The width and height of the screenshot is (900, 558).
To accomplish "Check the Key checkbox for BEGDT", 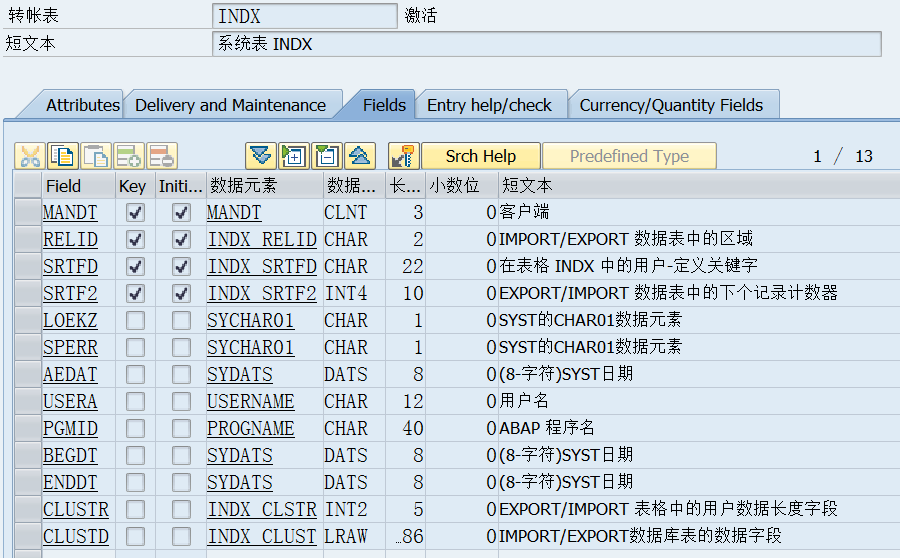I will click(135, 455).
